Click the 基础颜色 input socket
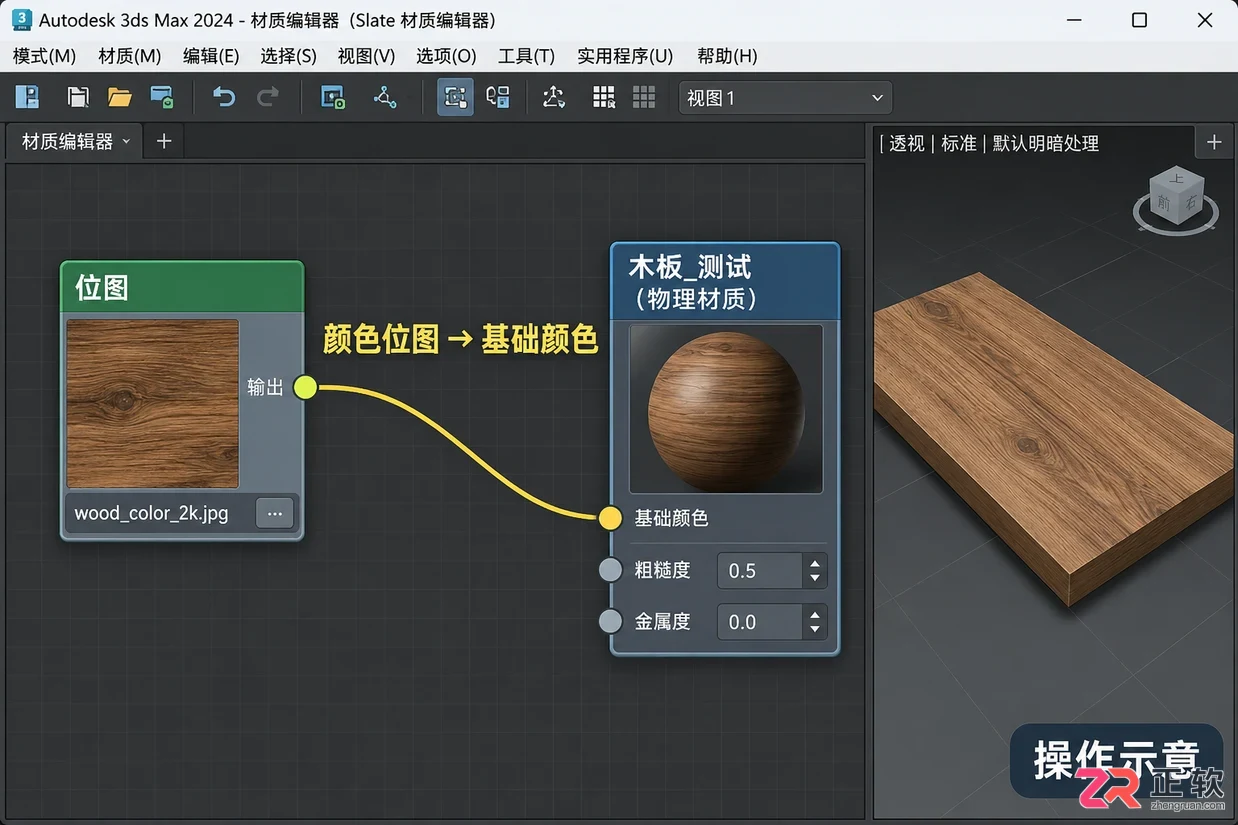The height and width of the screenshot is (825, 1238). (x=611, y=518)
